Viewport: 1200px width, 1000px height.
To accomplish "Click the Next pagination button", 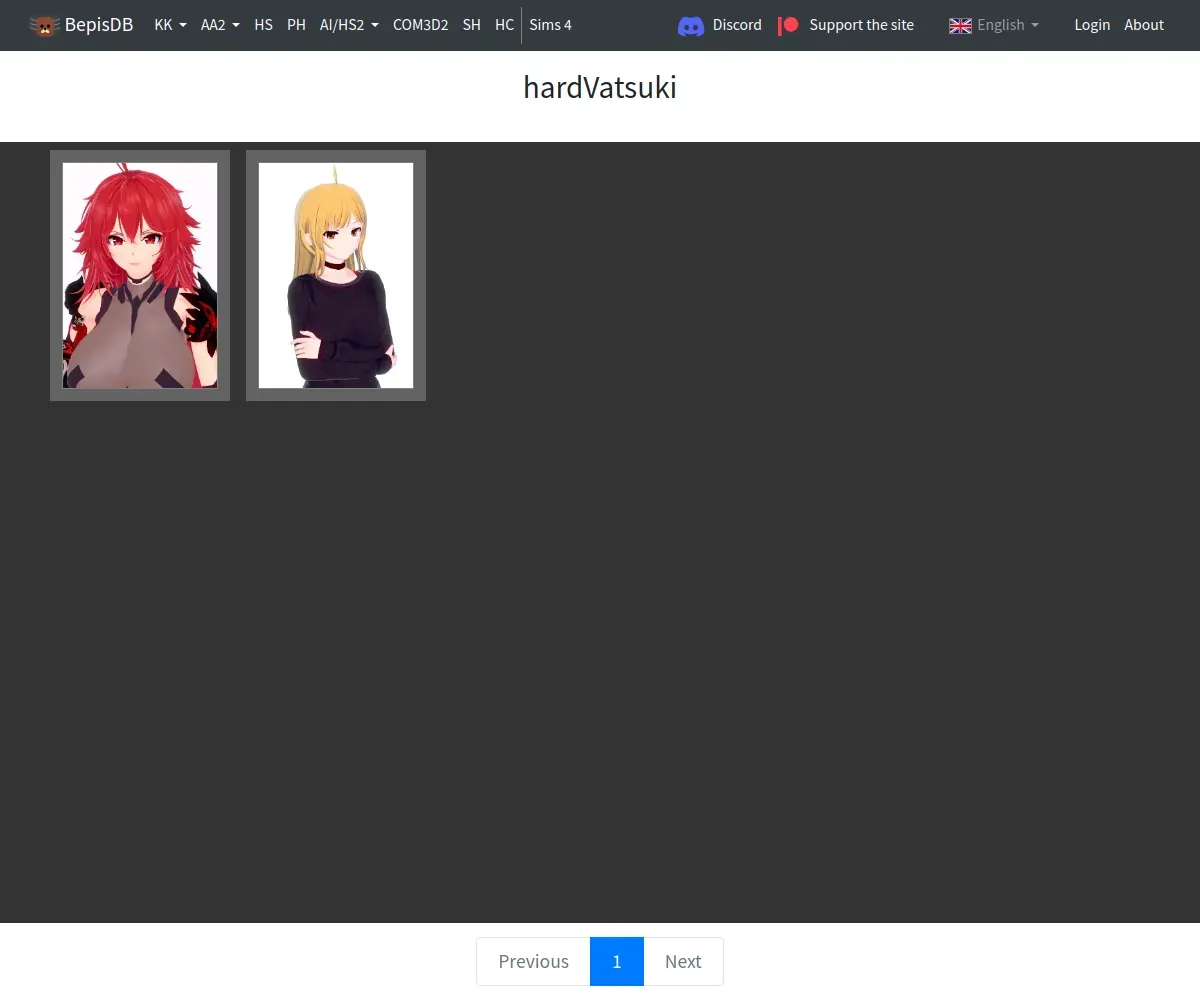I will coord(683,961).
